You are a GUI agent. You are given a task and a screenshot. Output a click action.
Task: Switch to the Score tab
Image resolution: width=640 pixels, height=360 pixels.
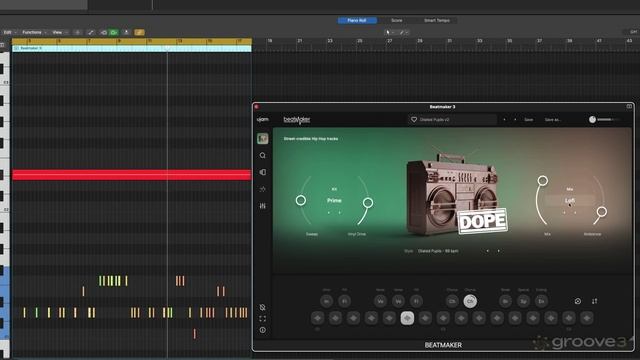[x=396, y=20]
